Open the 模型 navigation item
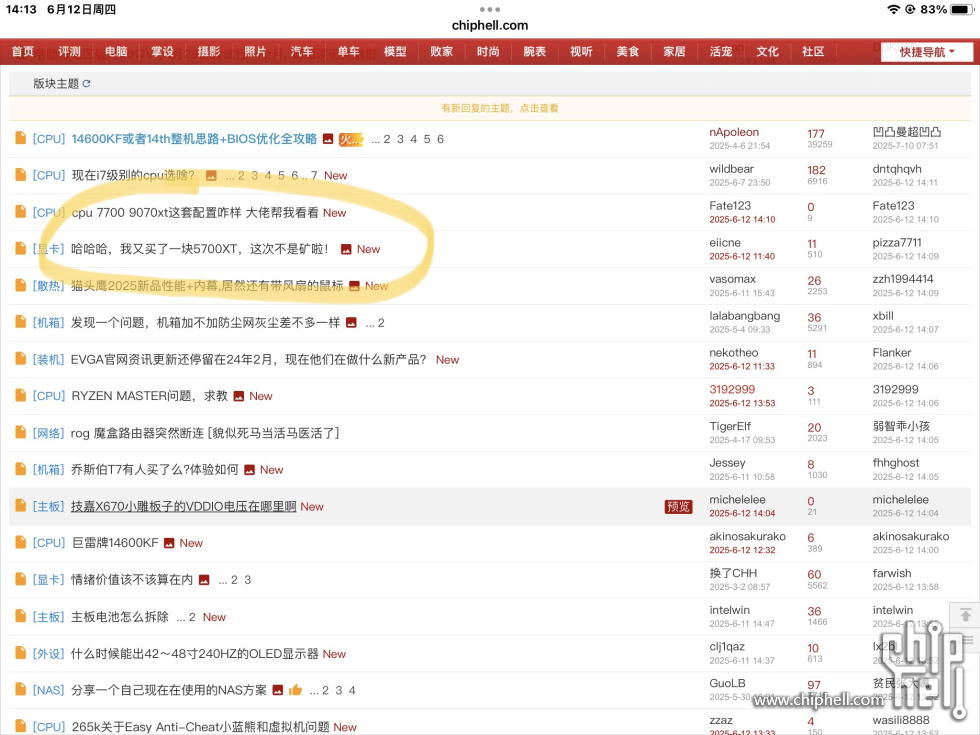The image size is (980, 735). click(395, 51)
